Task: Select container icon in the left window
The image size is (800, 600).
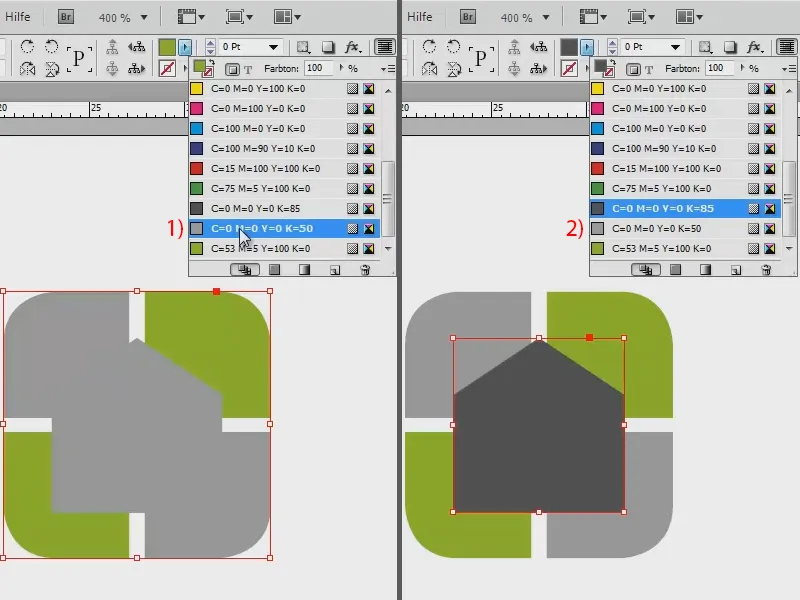Action: 112,47
